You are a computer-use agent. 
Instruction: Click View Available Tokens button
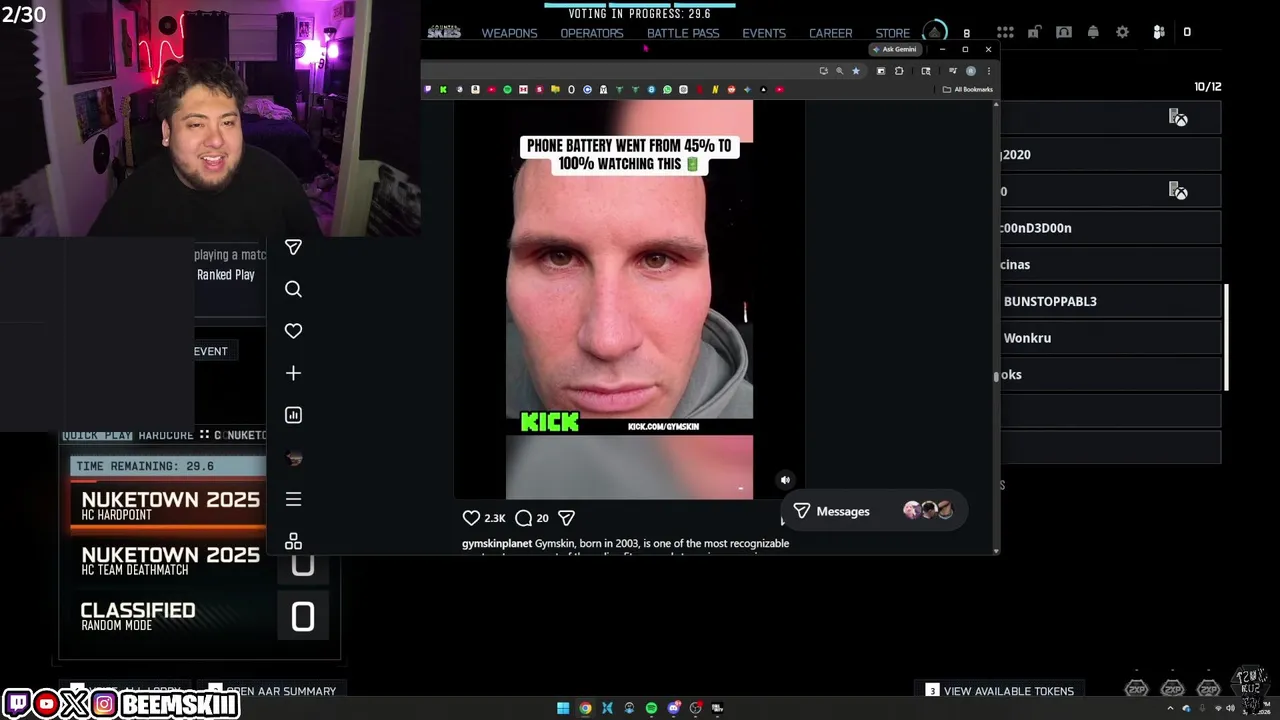(x=999, y=691)
